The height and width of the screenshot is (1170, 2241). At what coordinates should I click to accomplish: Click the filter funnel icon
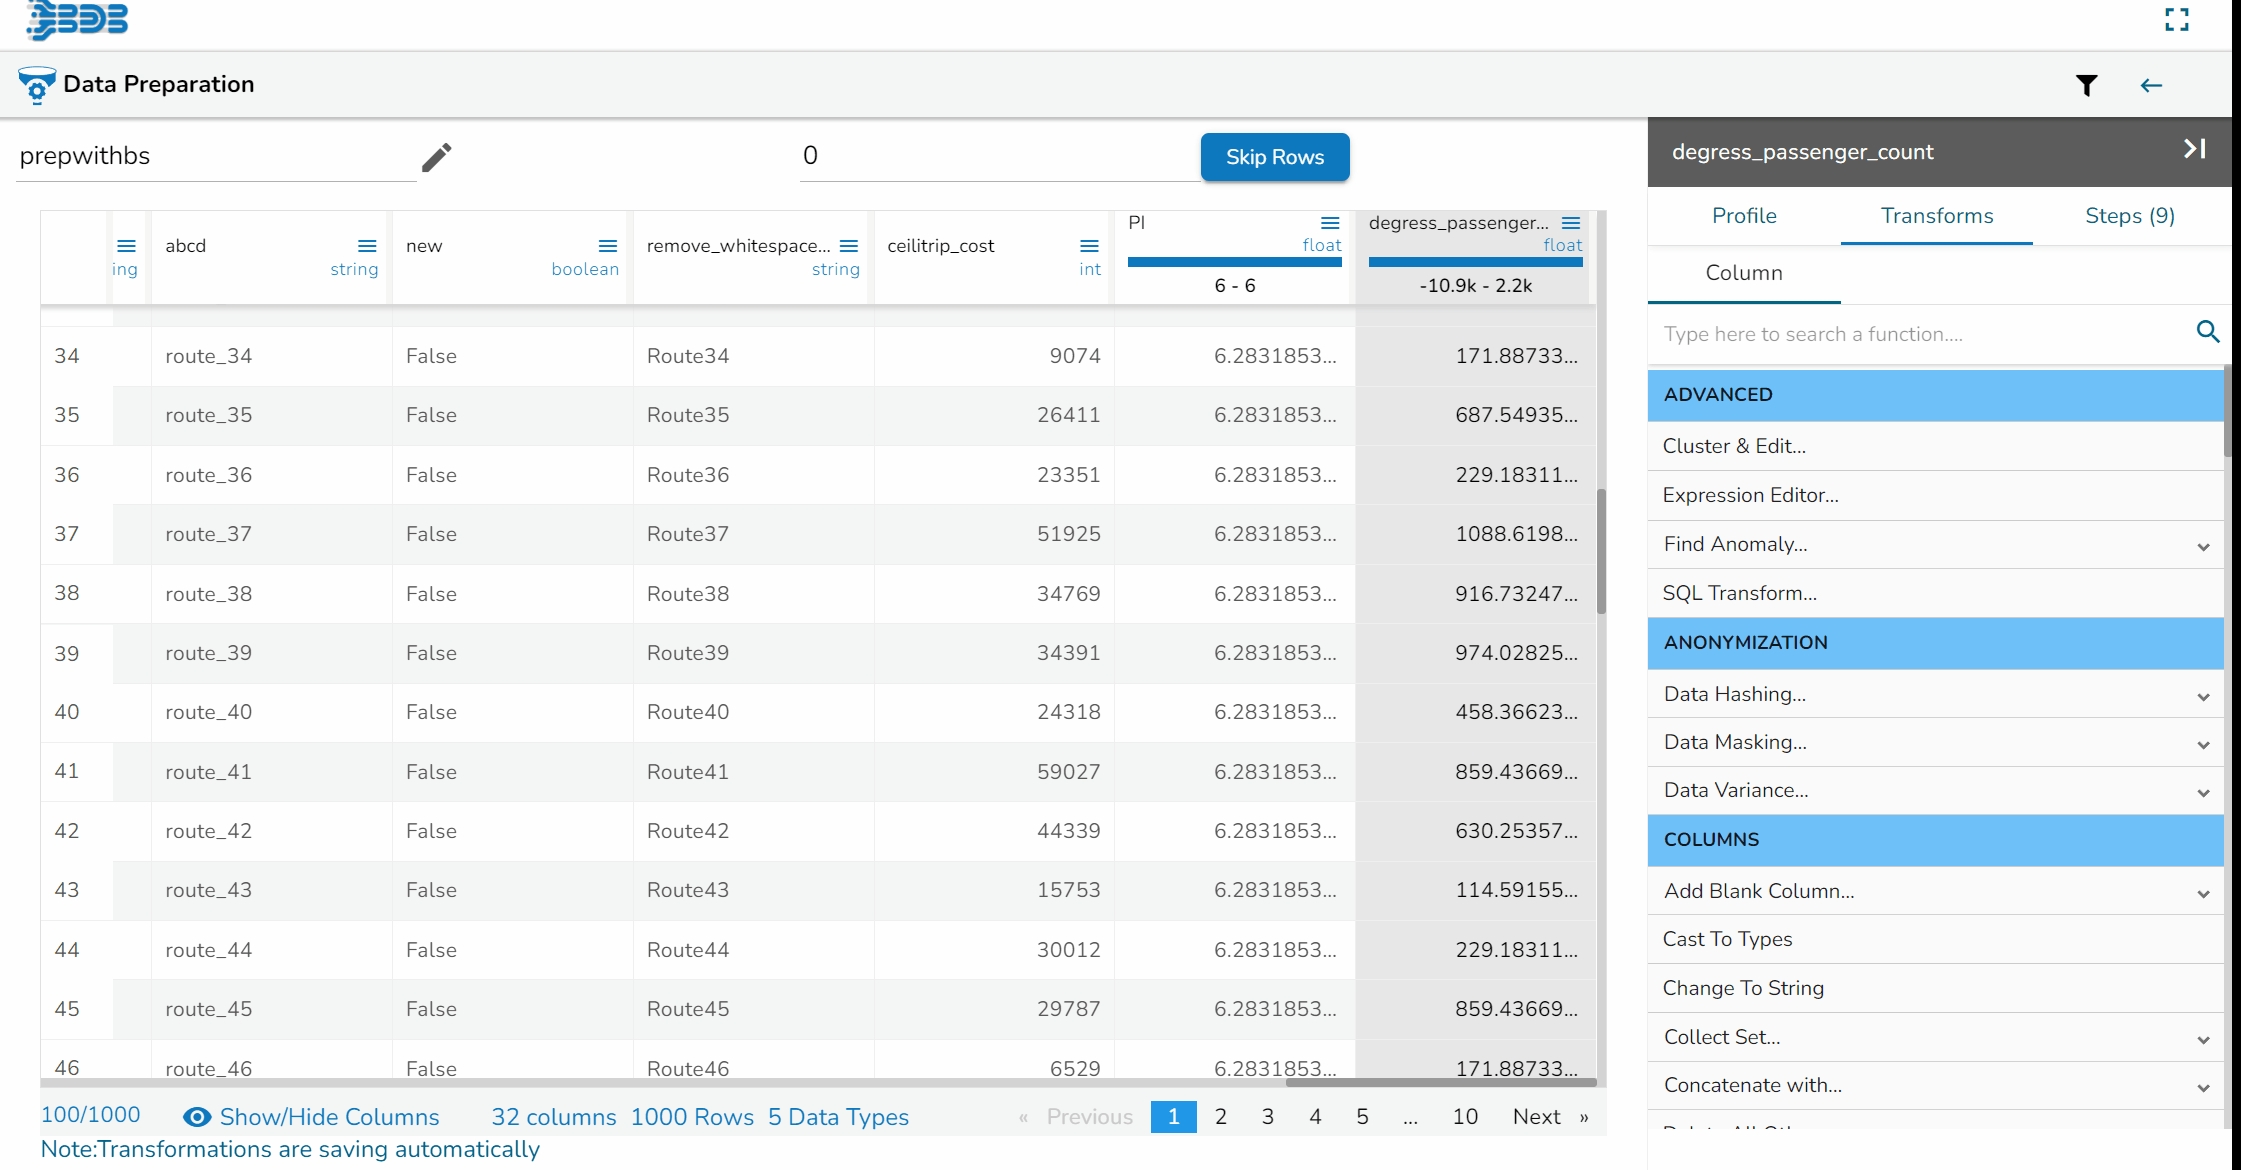[x=2086, y=86]
